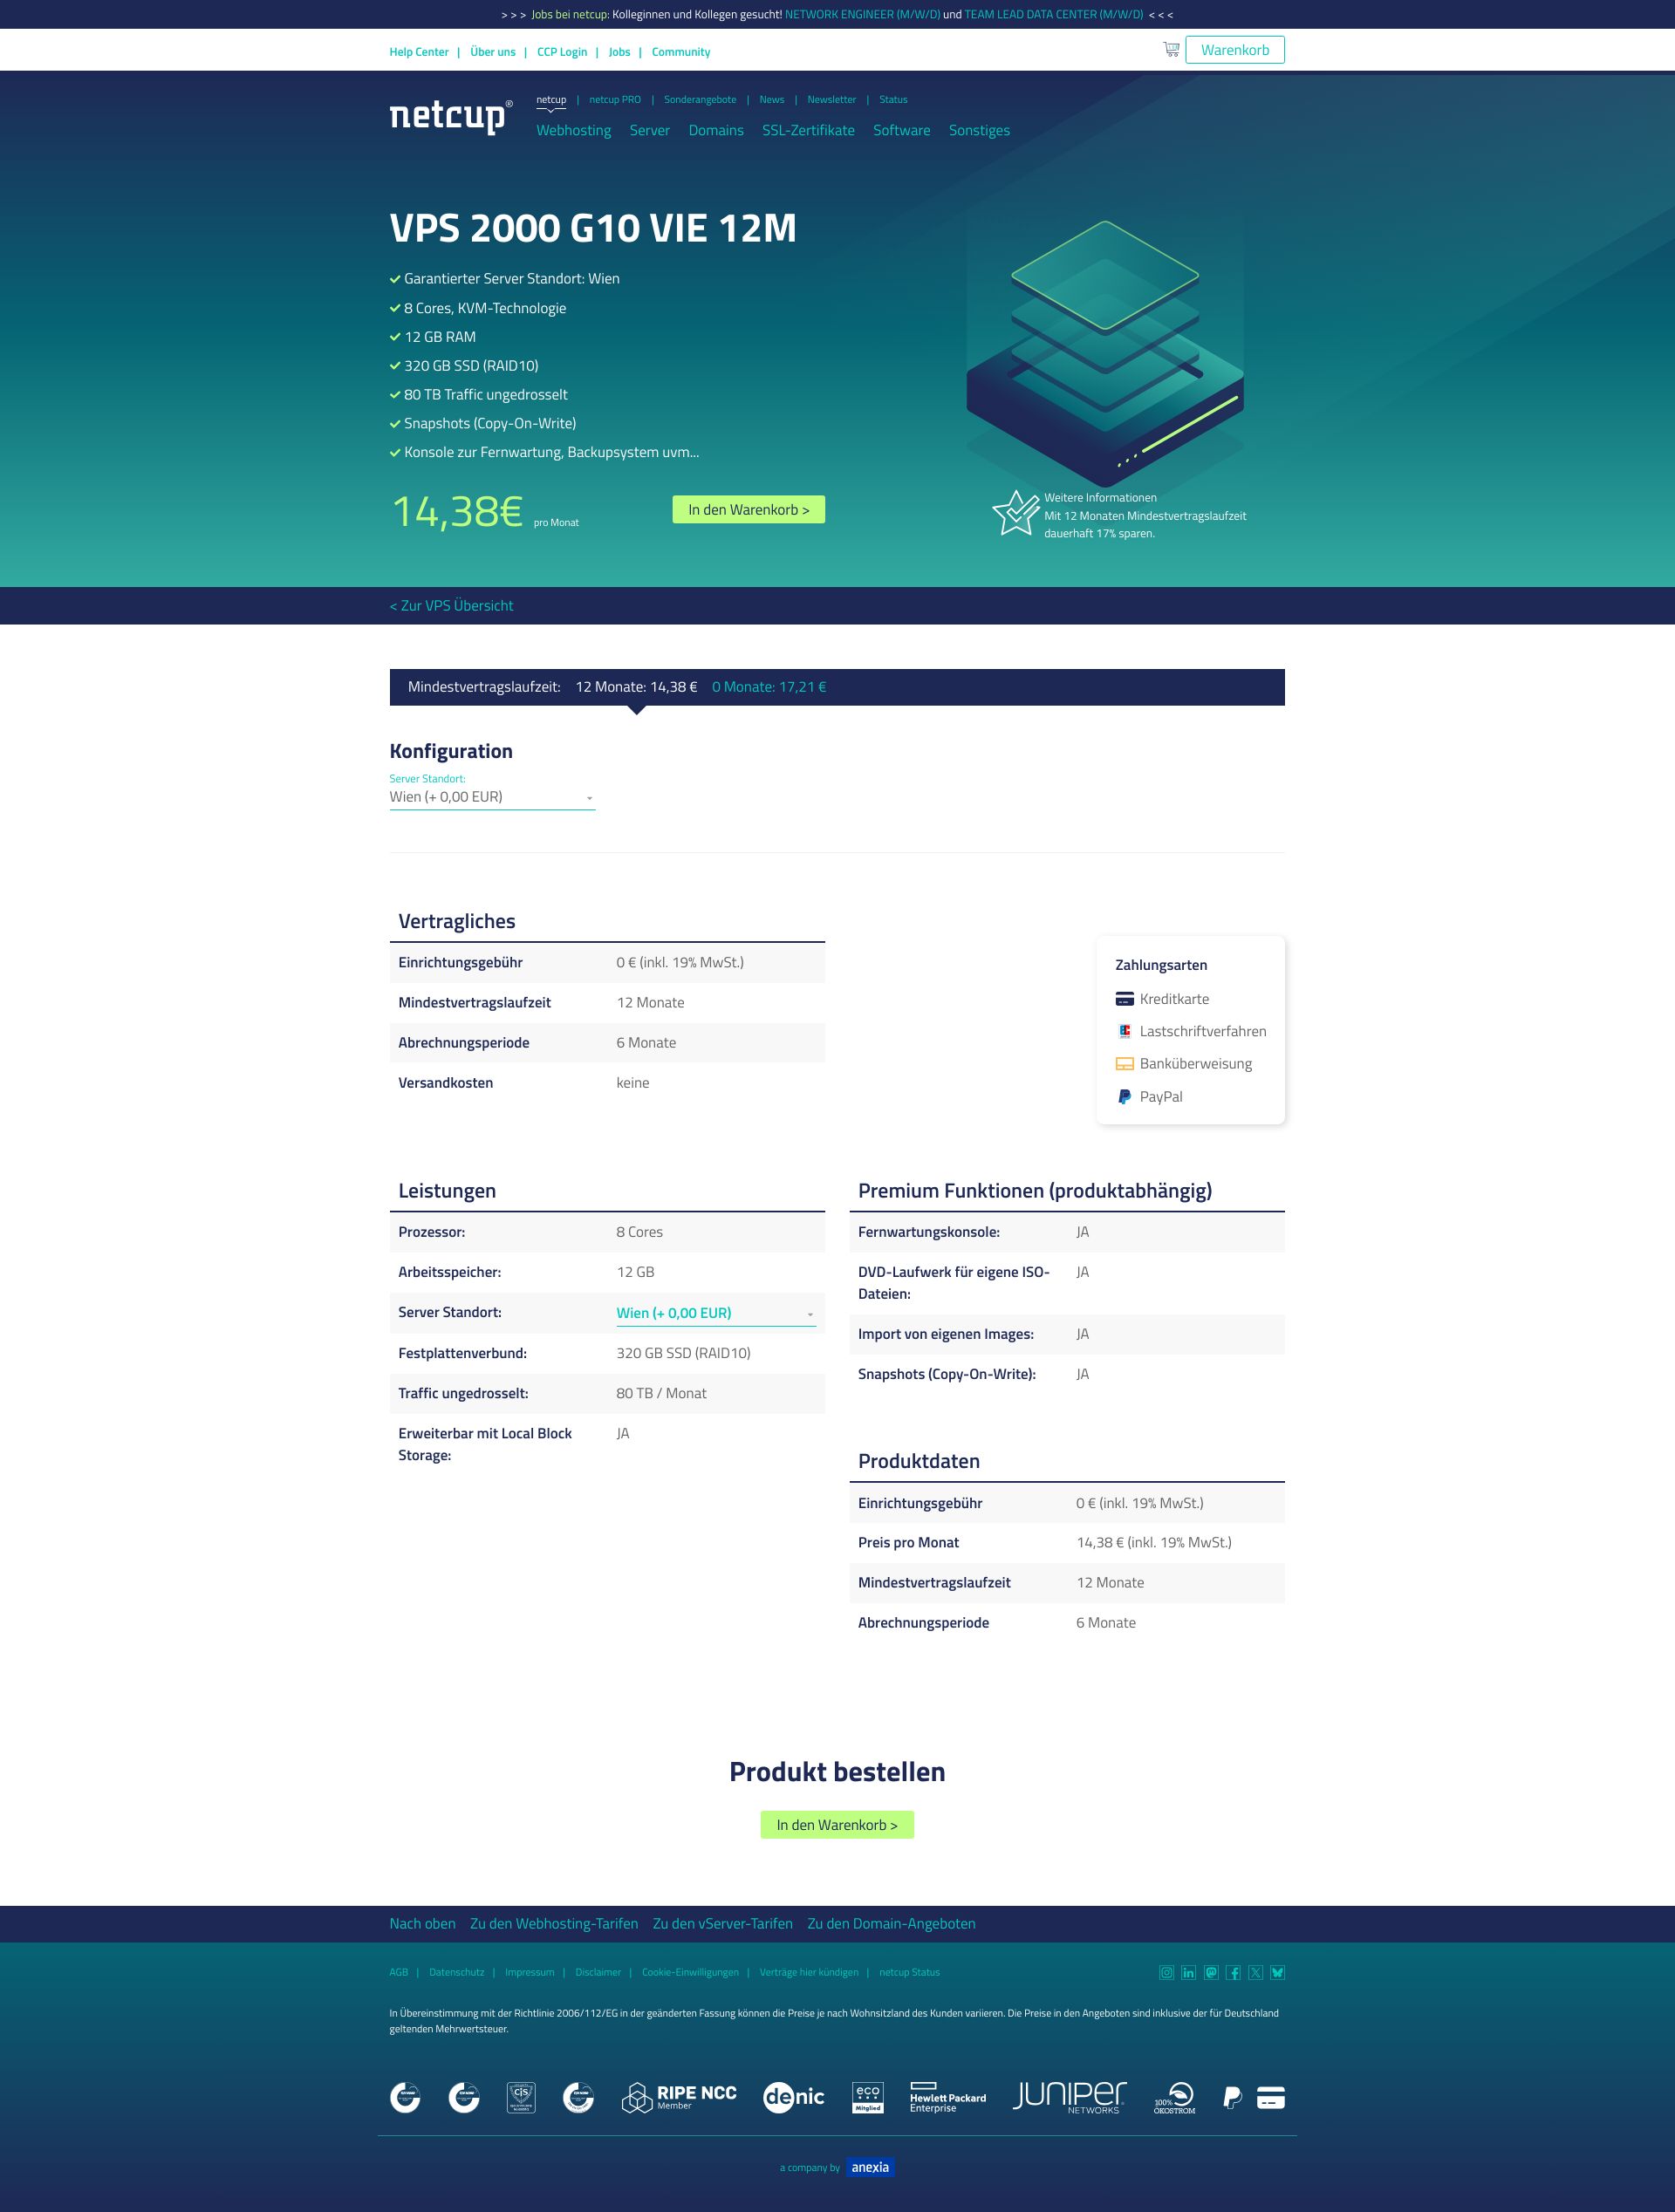Go to Zu den vServer-Tarifen
Viewport: 1675px width, 2212px height.
722,1923
